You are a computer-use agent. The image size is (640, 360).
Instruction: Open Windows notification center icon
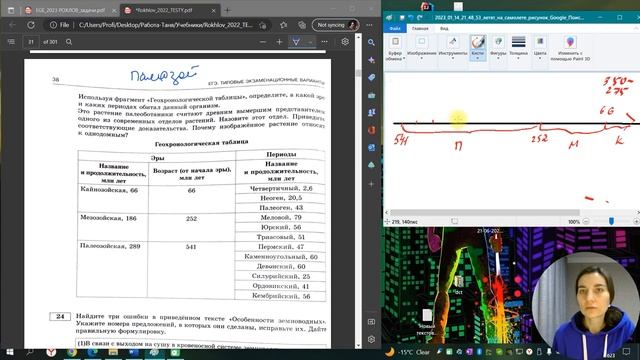(627, 352)
